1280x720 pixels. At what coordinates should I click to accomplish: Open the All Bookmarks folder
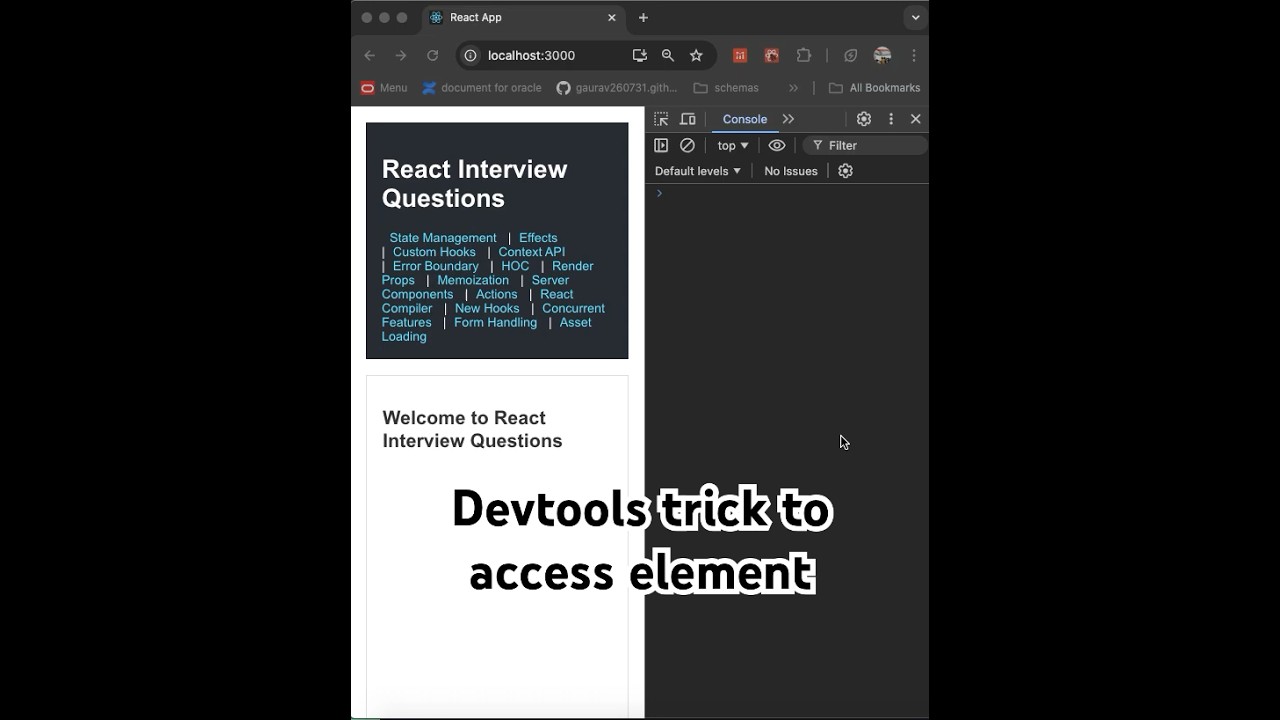[875, 88]
